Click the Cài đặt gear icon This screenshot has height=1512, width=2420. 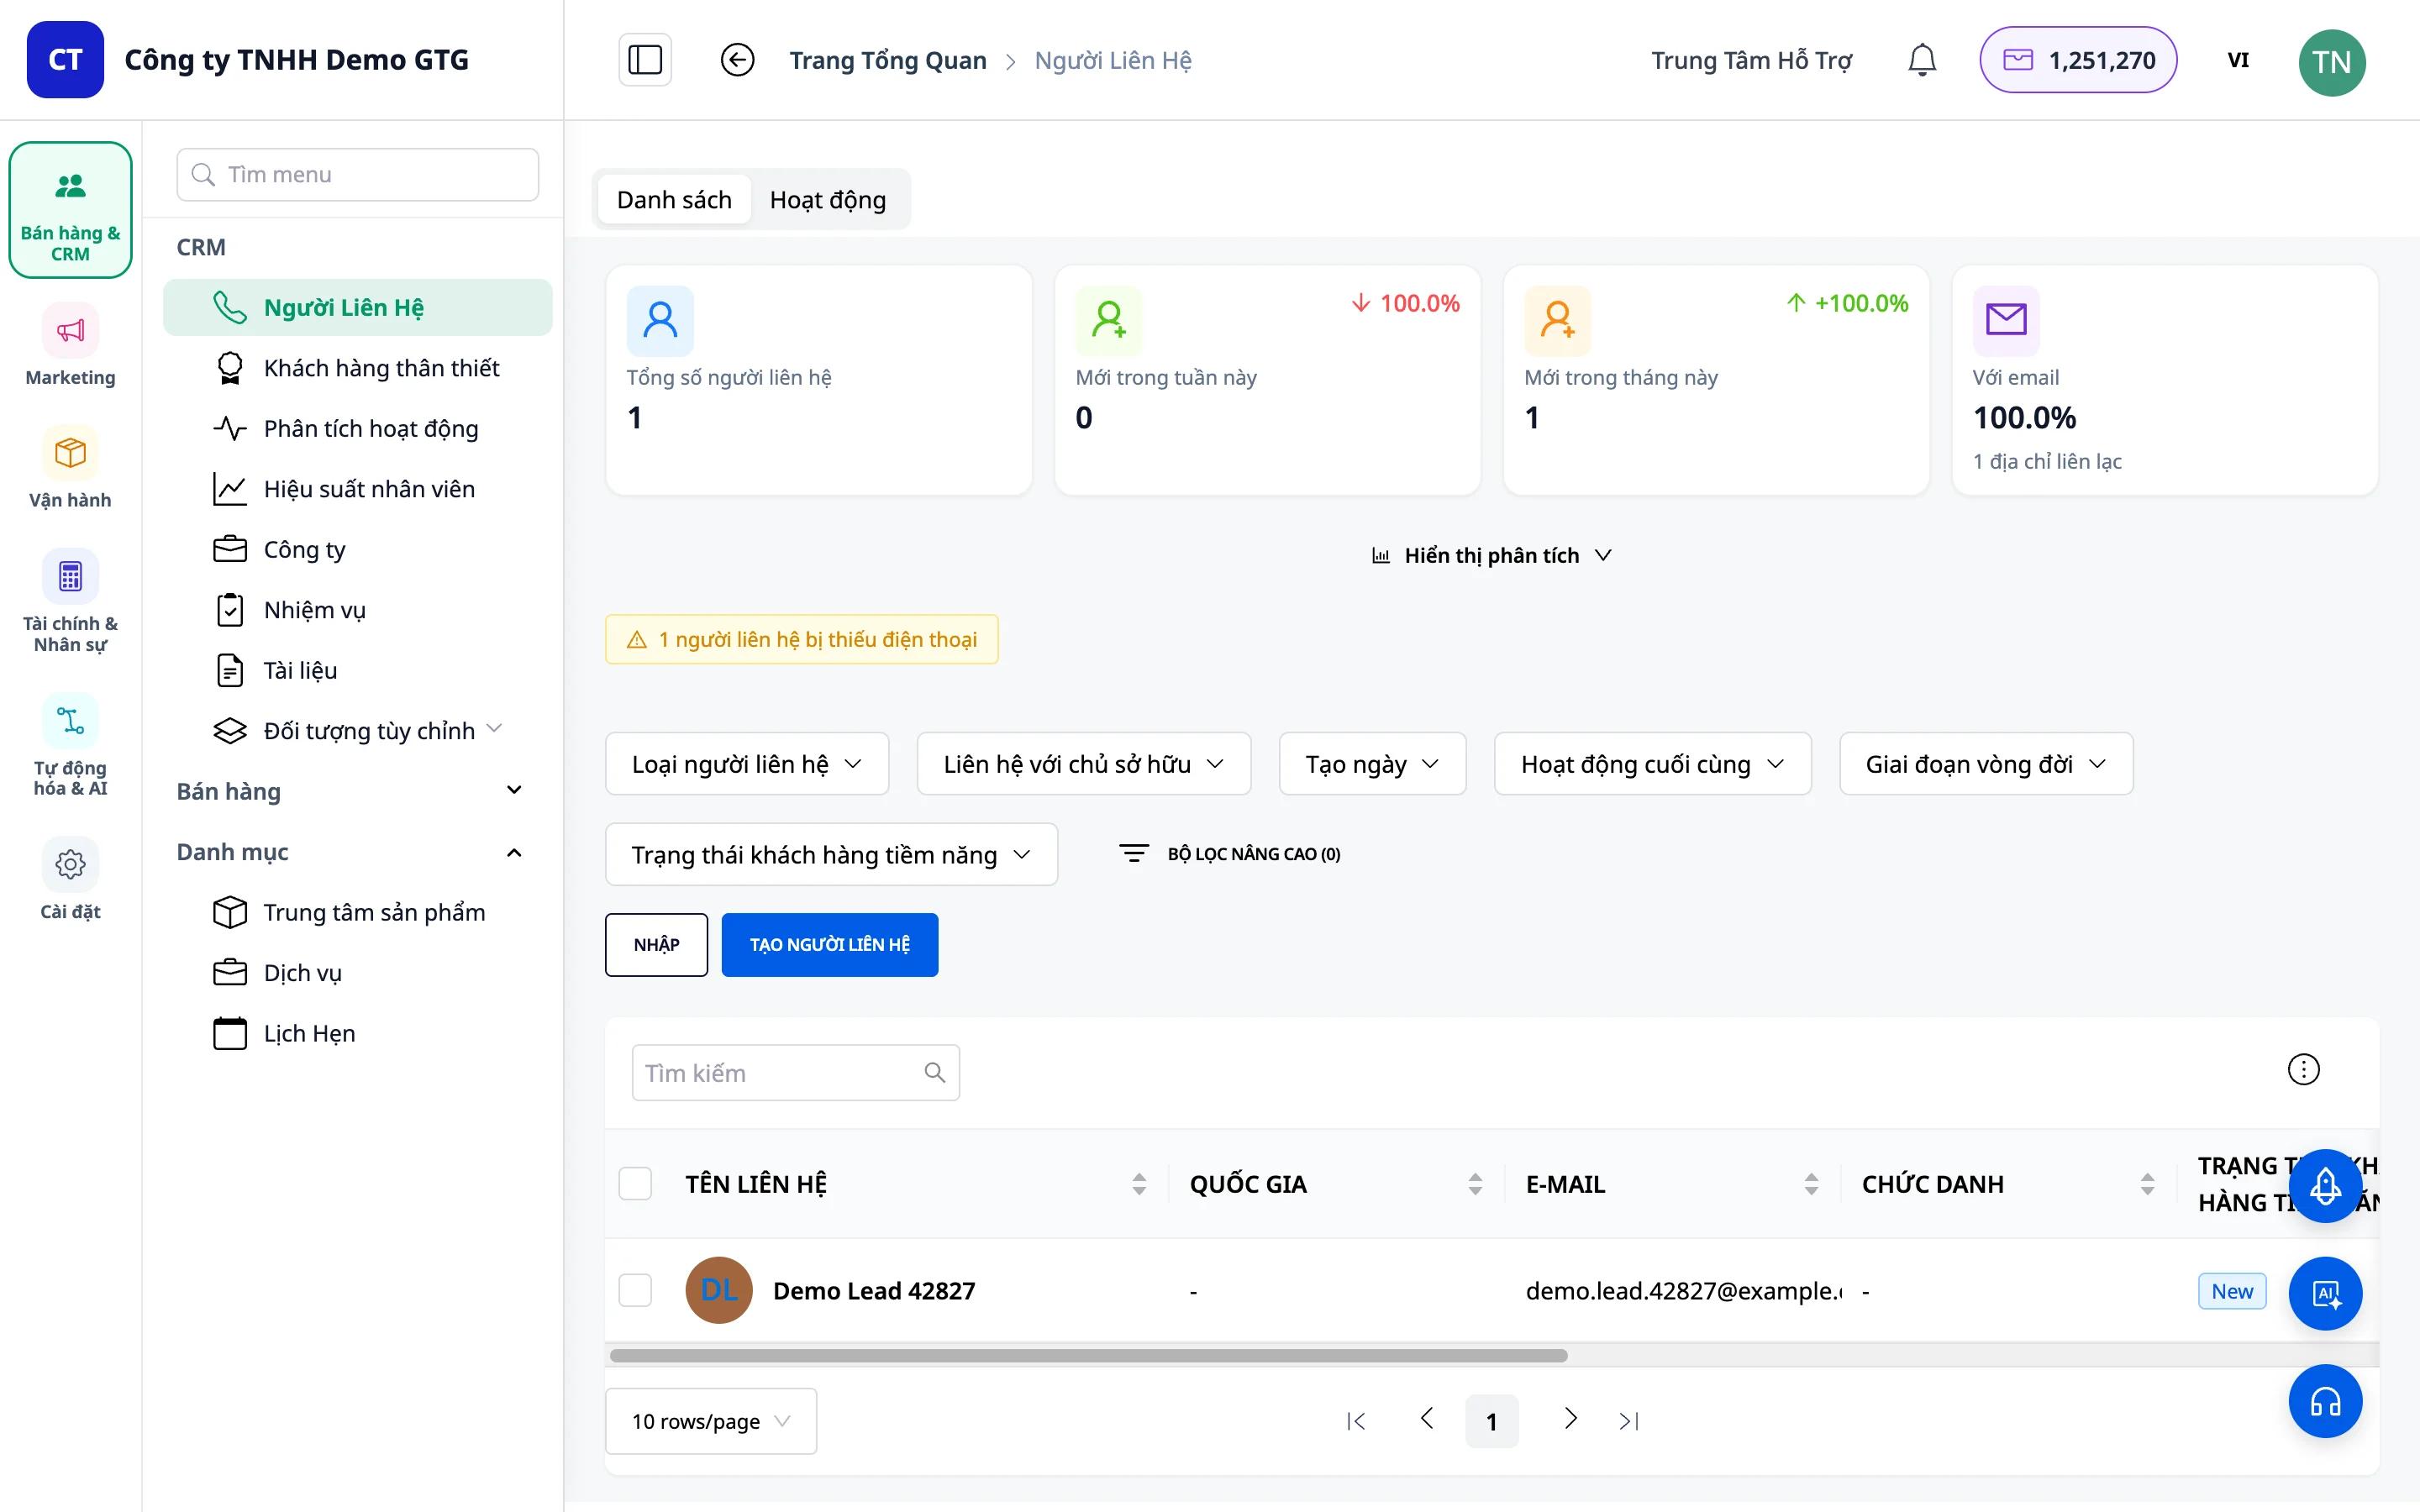pyautogui.click(x=70, y=864)
